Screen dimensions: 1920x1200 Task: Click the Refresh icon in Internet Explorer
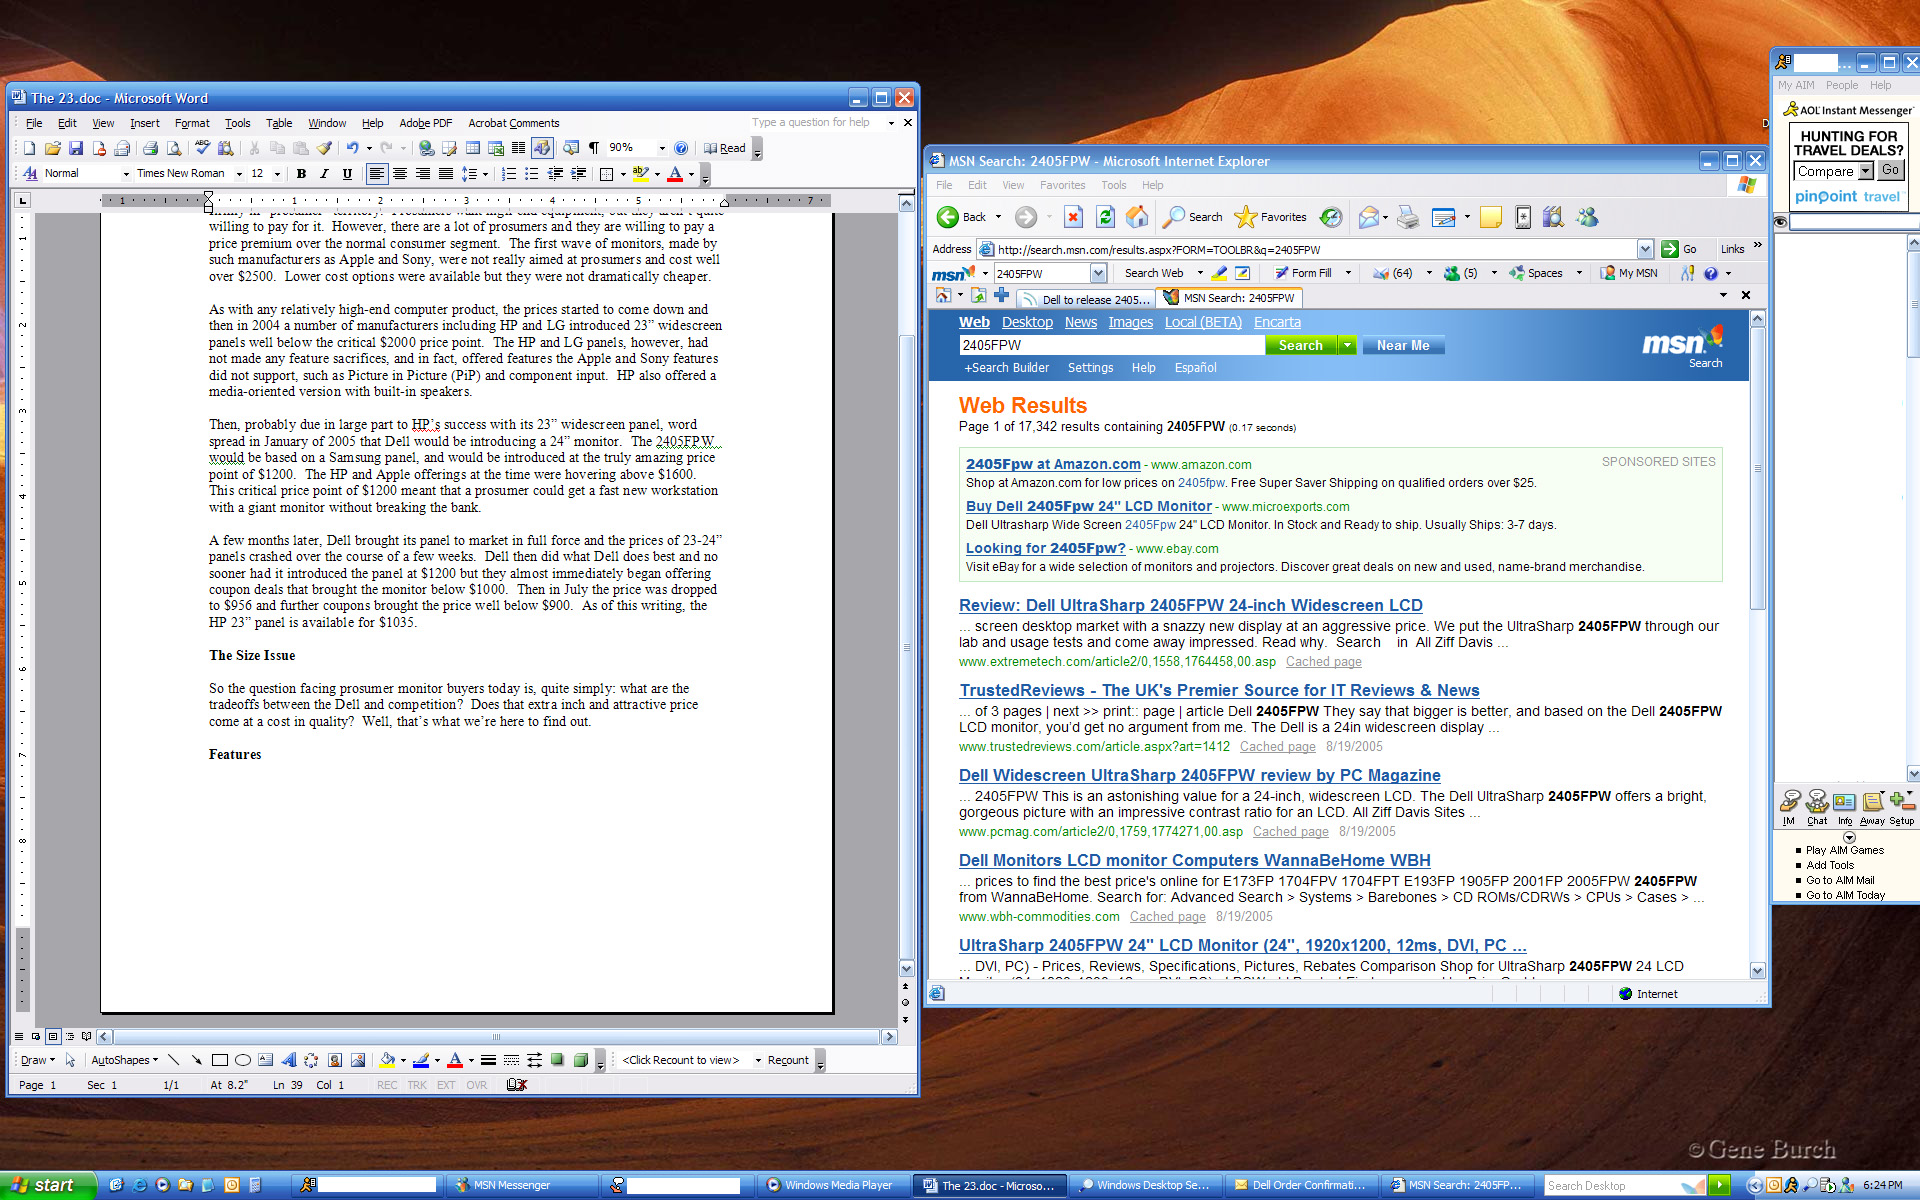pos(1105,217)
